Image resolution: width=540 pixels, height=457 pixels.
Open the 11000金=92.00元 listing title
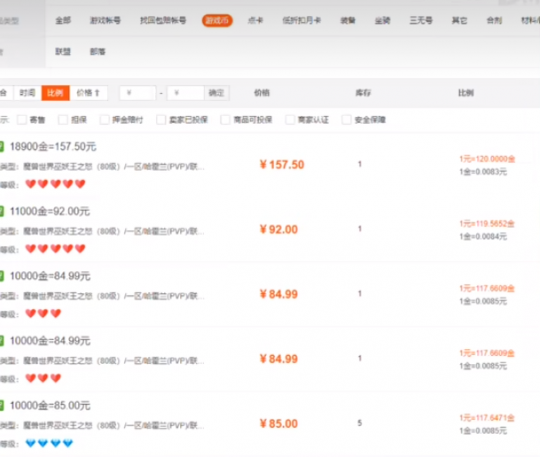pyautogui.click(x=50, y=211)
